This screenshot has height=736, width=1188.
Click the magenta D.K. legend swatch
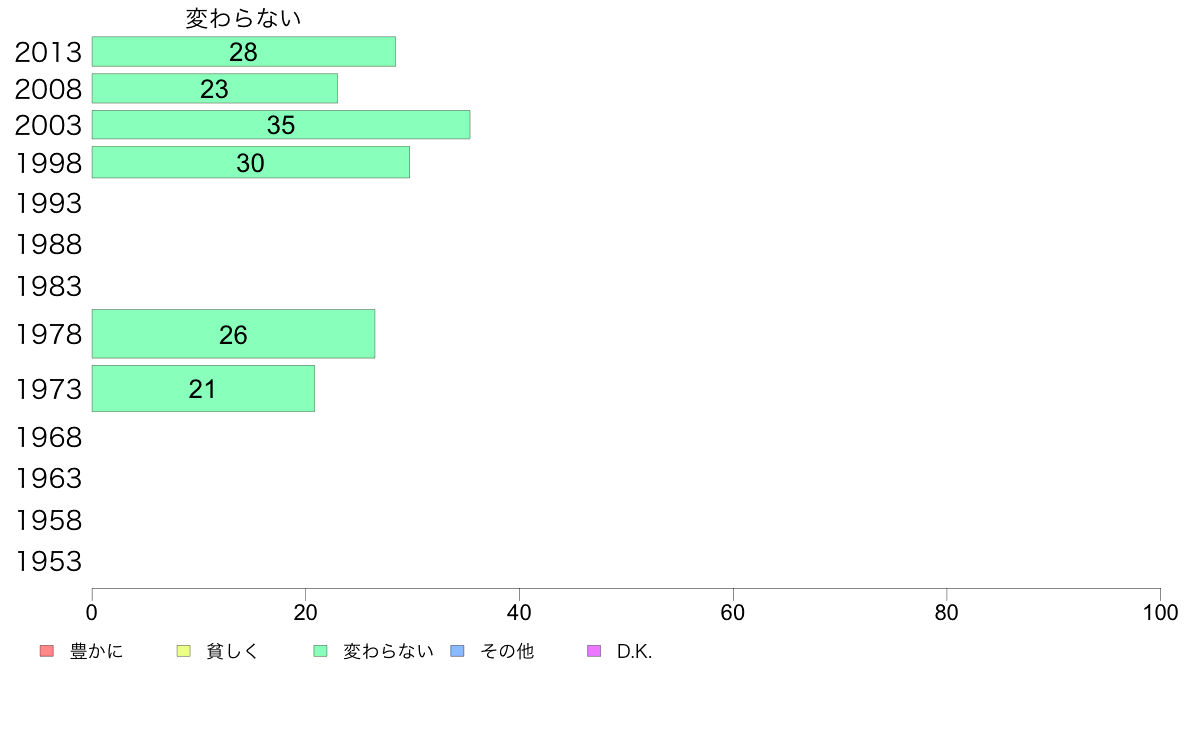(594, 651)
